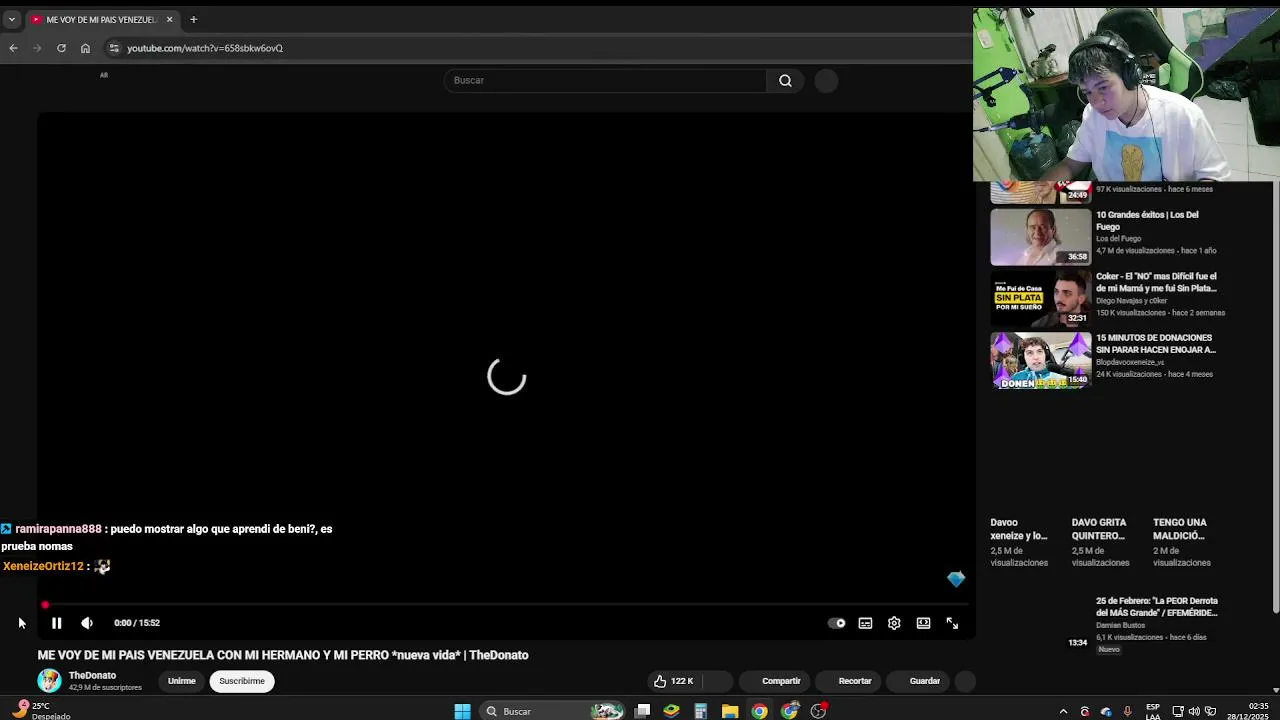
Task: Open TheDonato channel name link
Action: [92, 676]
